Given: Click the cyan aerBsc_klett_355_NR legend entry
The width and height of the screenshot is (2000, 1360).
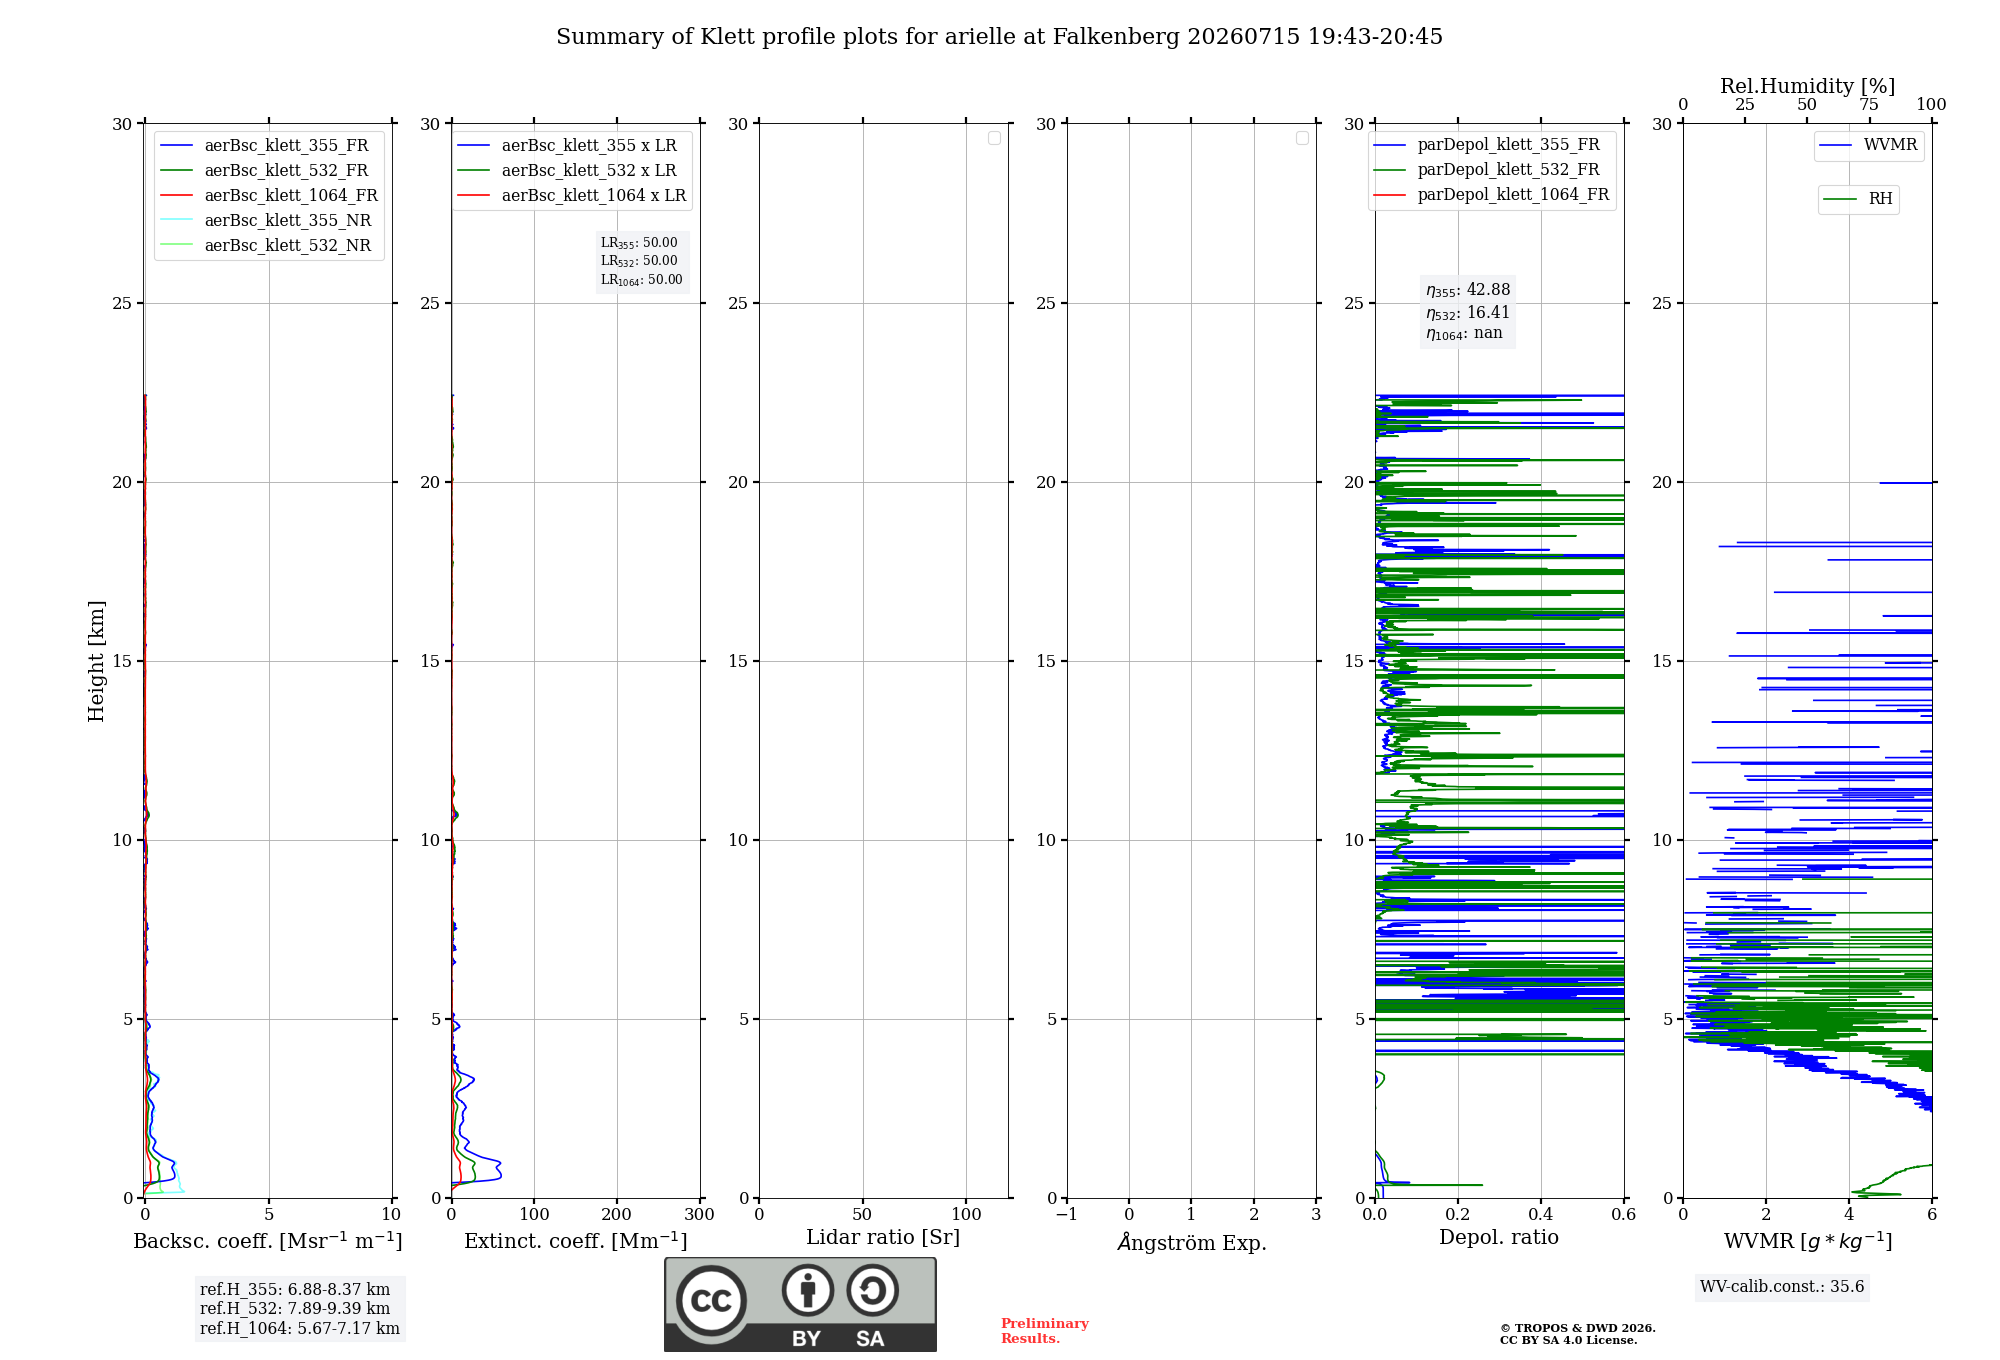Looking at the screenshot, I should coord(266,220).
